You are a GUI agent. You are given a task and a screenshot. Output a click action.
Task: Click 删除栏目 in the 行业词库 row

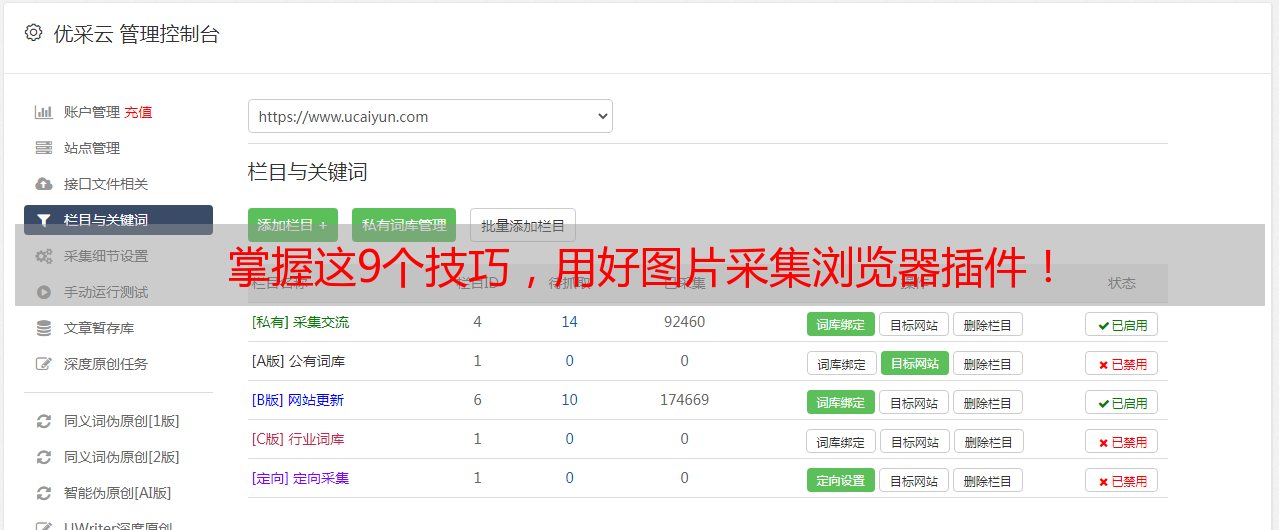[988, 441]
